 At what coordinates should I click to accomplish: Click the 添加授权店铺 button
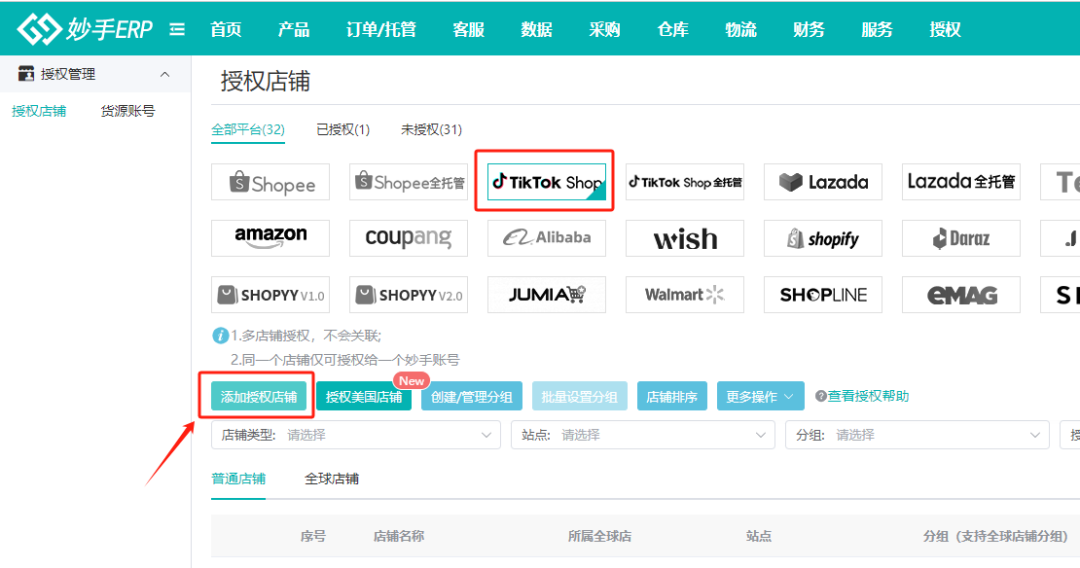click(258, 397)
